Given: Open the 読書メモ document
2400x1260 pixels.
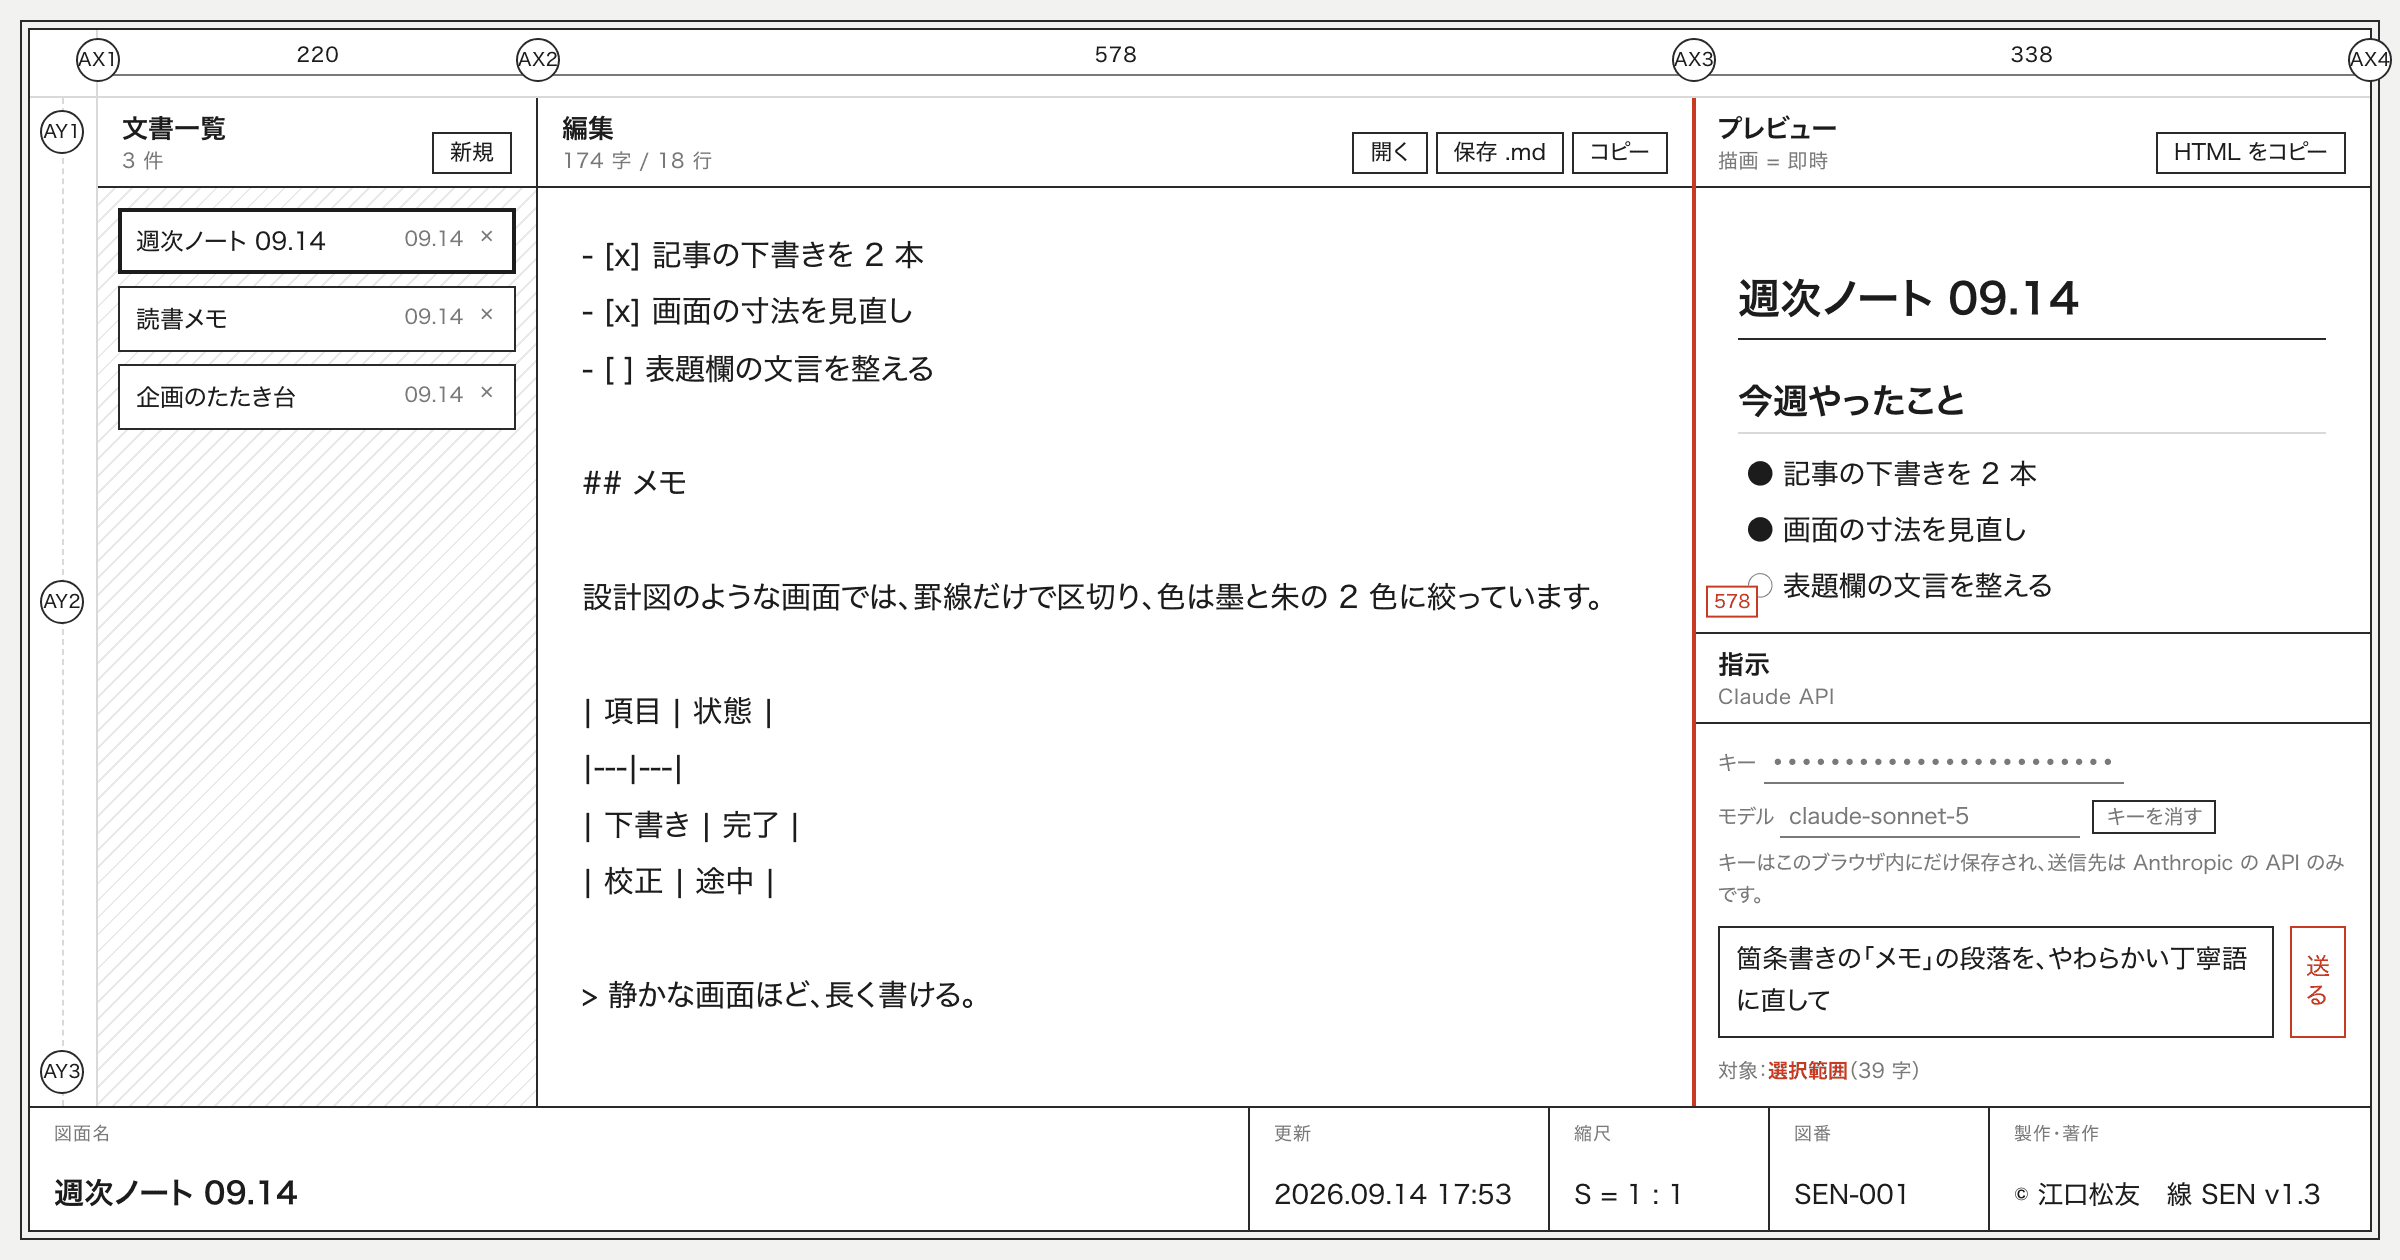Looking at the screenshot, I should tap(317, 319).
